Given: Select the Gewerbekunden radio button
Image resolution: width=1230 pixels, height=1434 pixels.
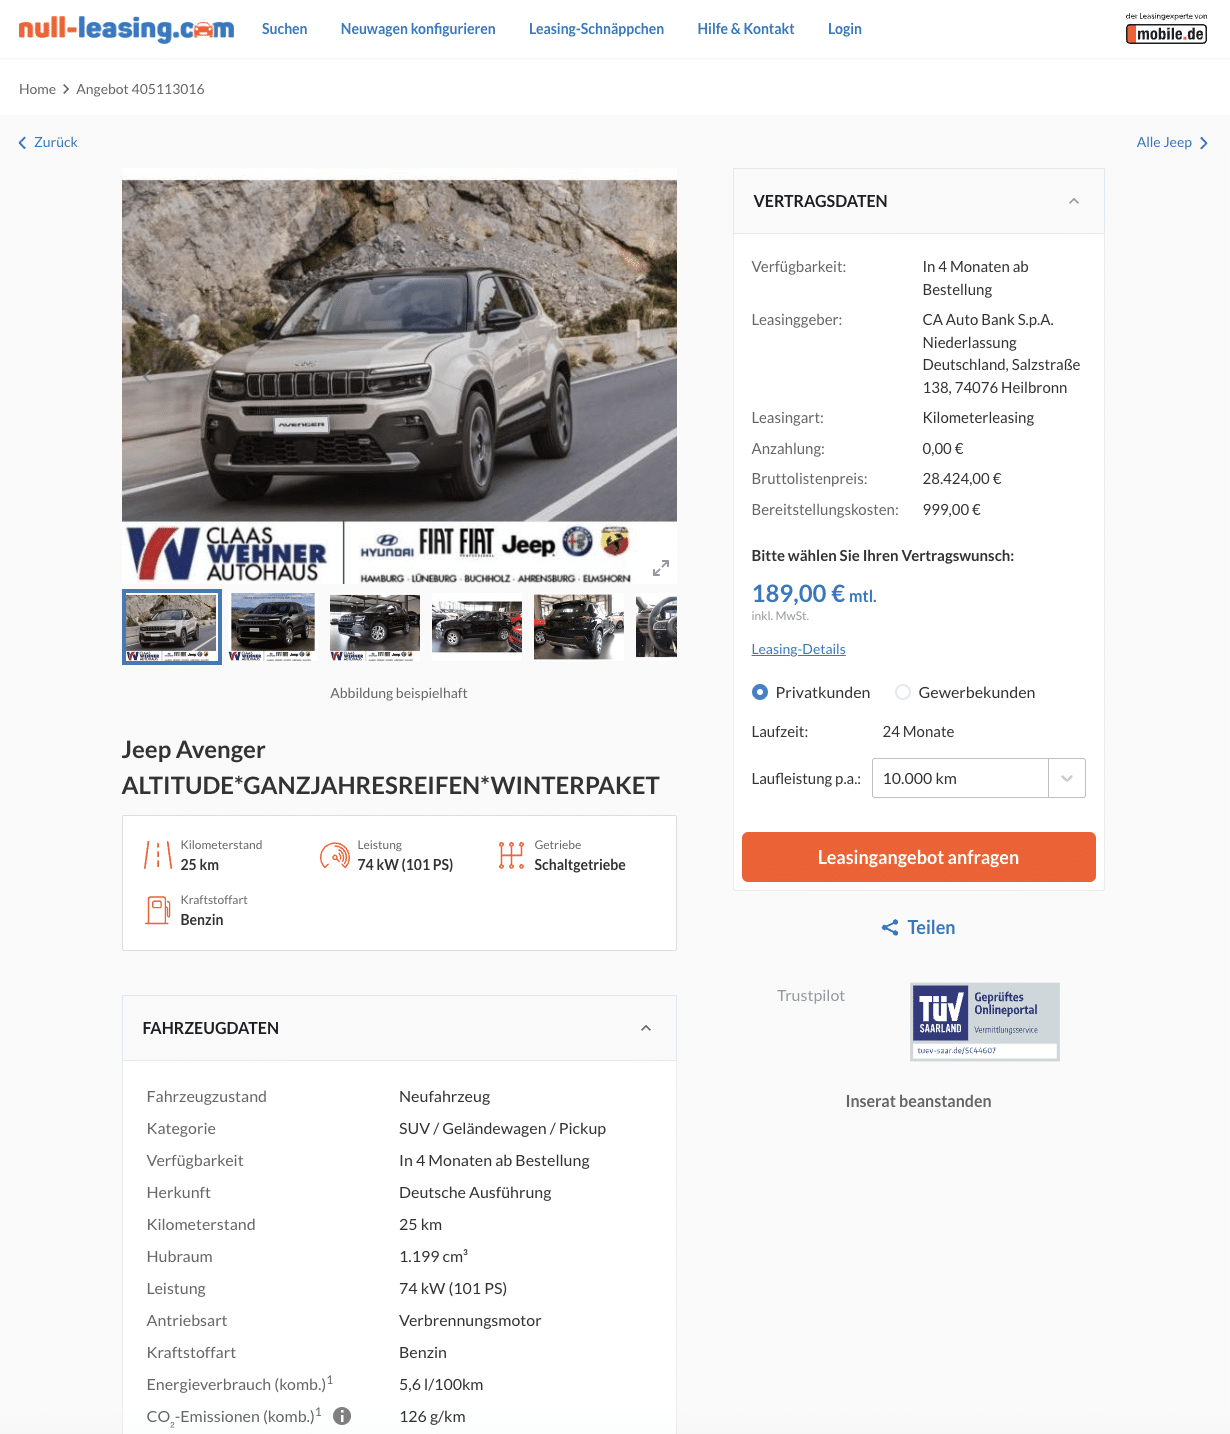Looking at the screenshot, I should click(x=903, y=692).
